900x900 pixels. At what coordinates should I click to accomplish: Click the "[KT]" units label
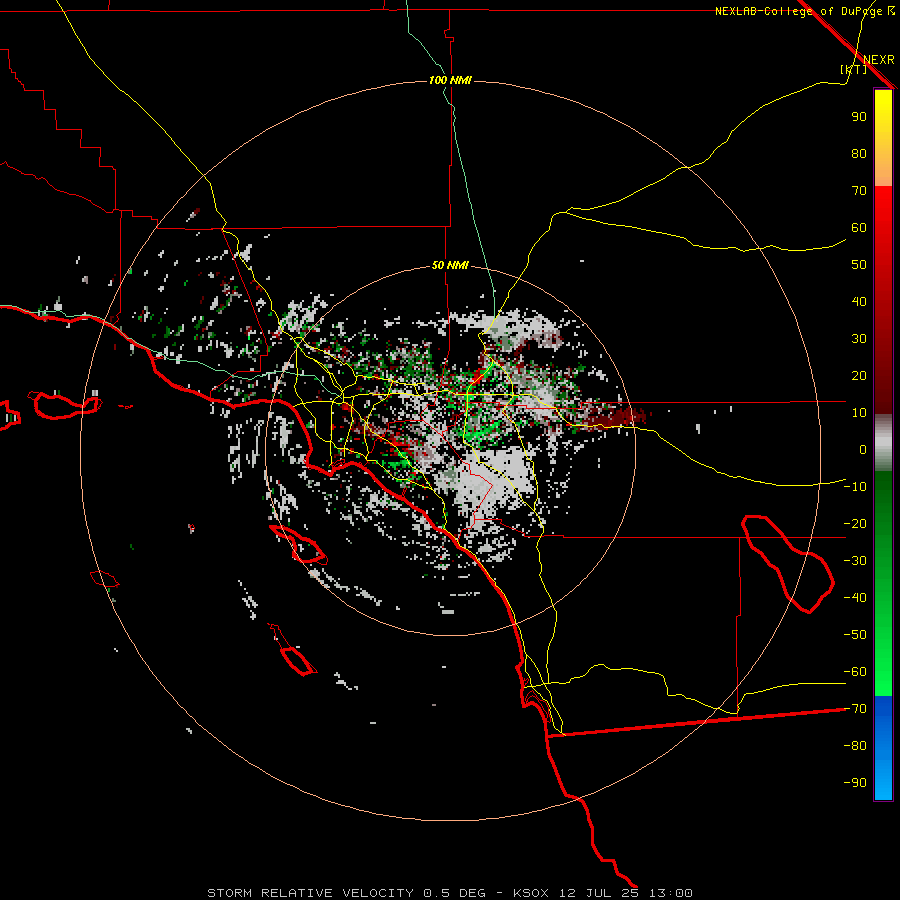coord(854,69)
